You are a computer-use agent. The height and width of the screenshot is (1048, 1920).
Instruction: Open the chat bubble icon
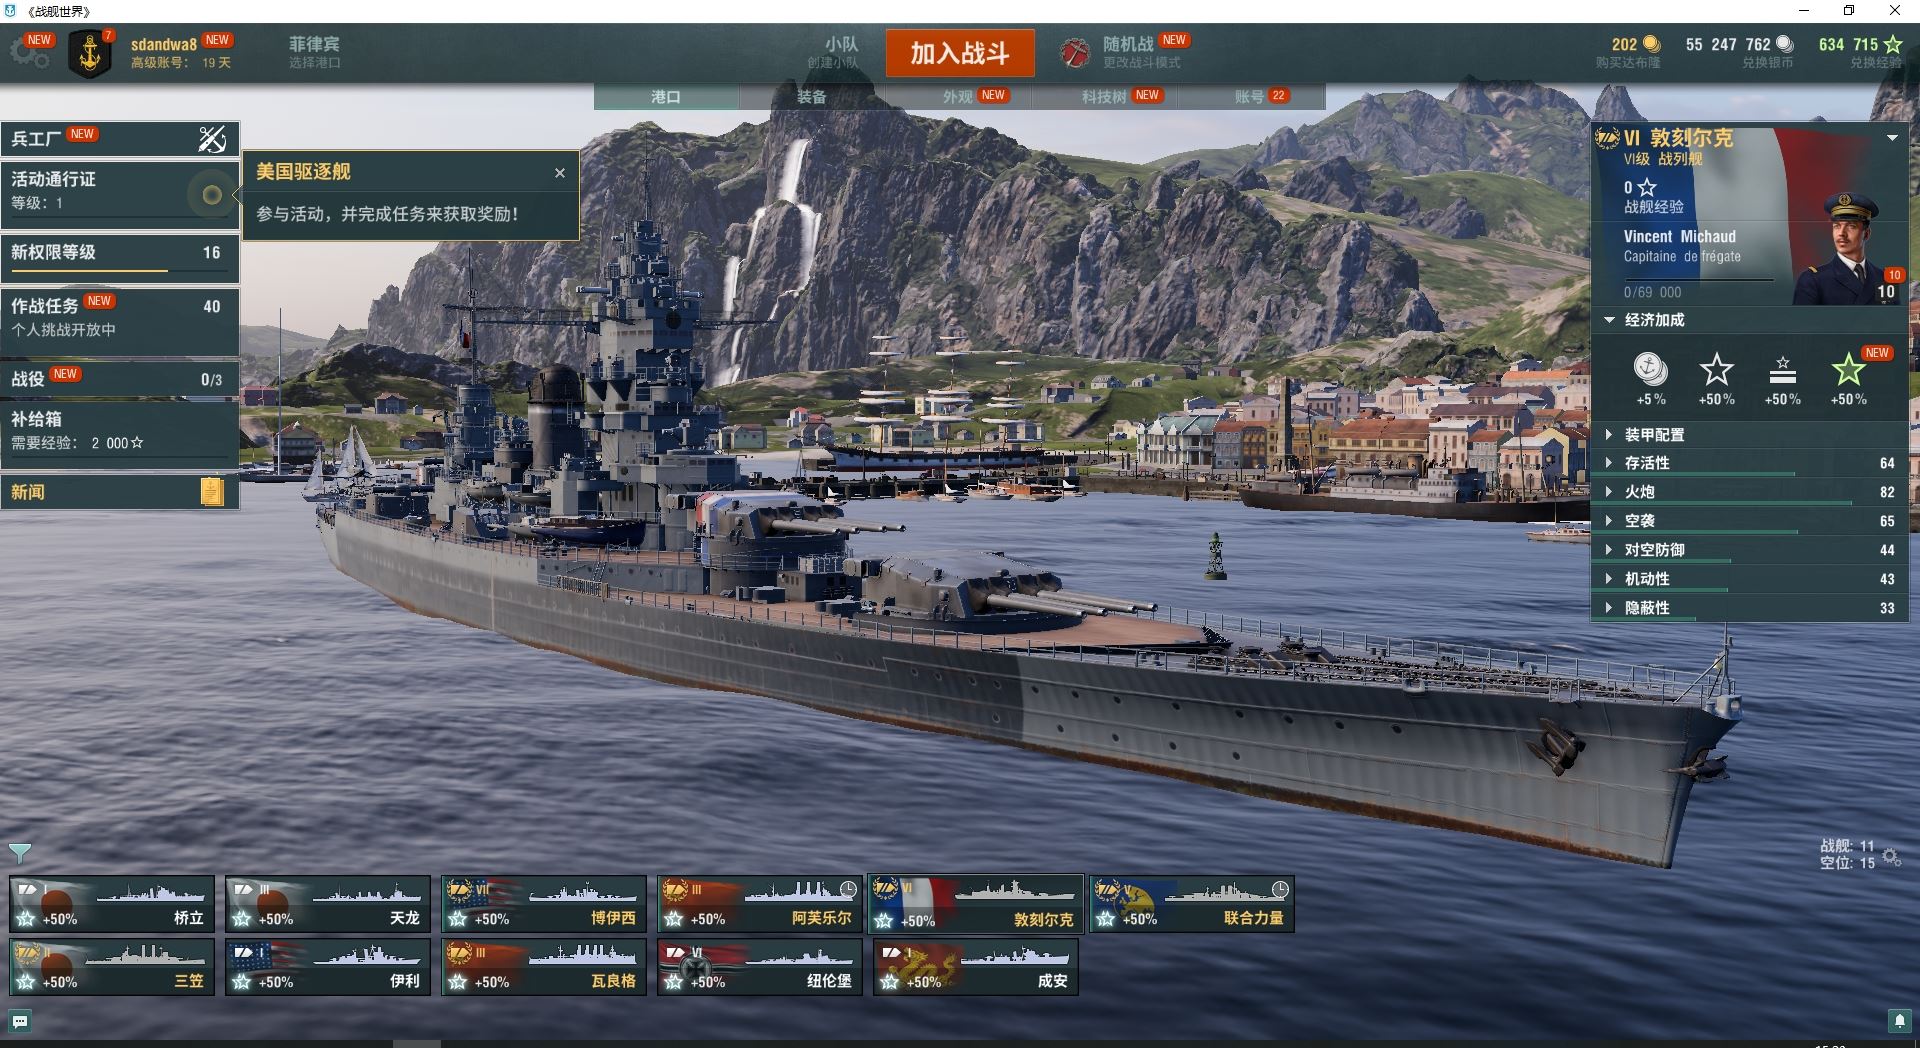[20, 1021]
